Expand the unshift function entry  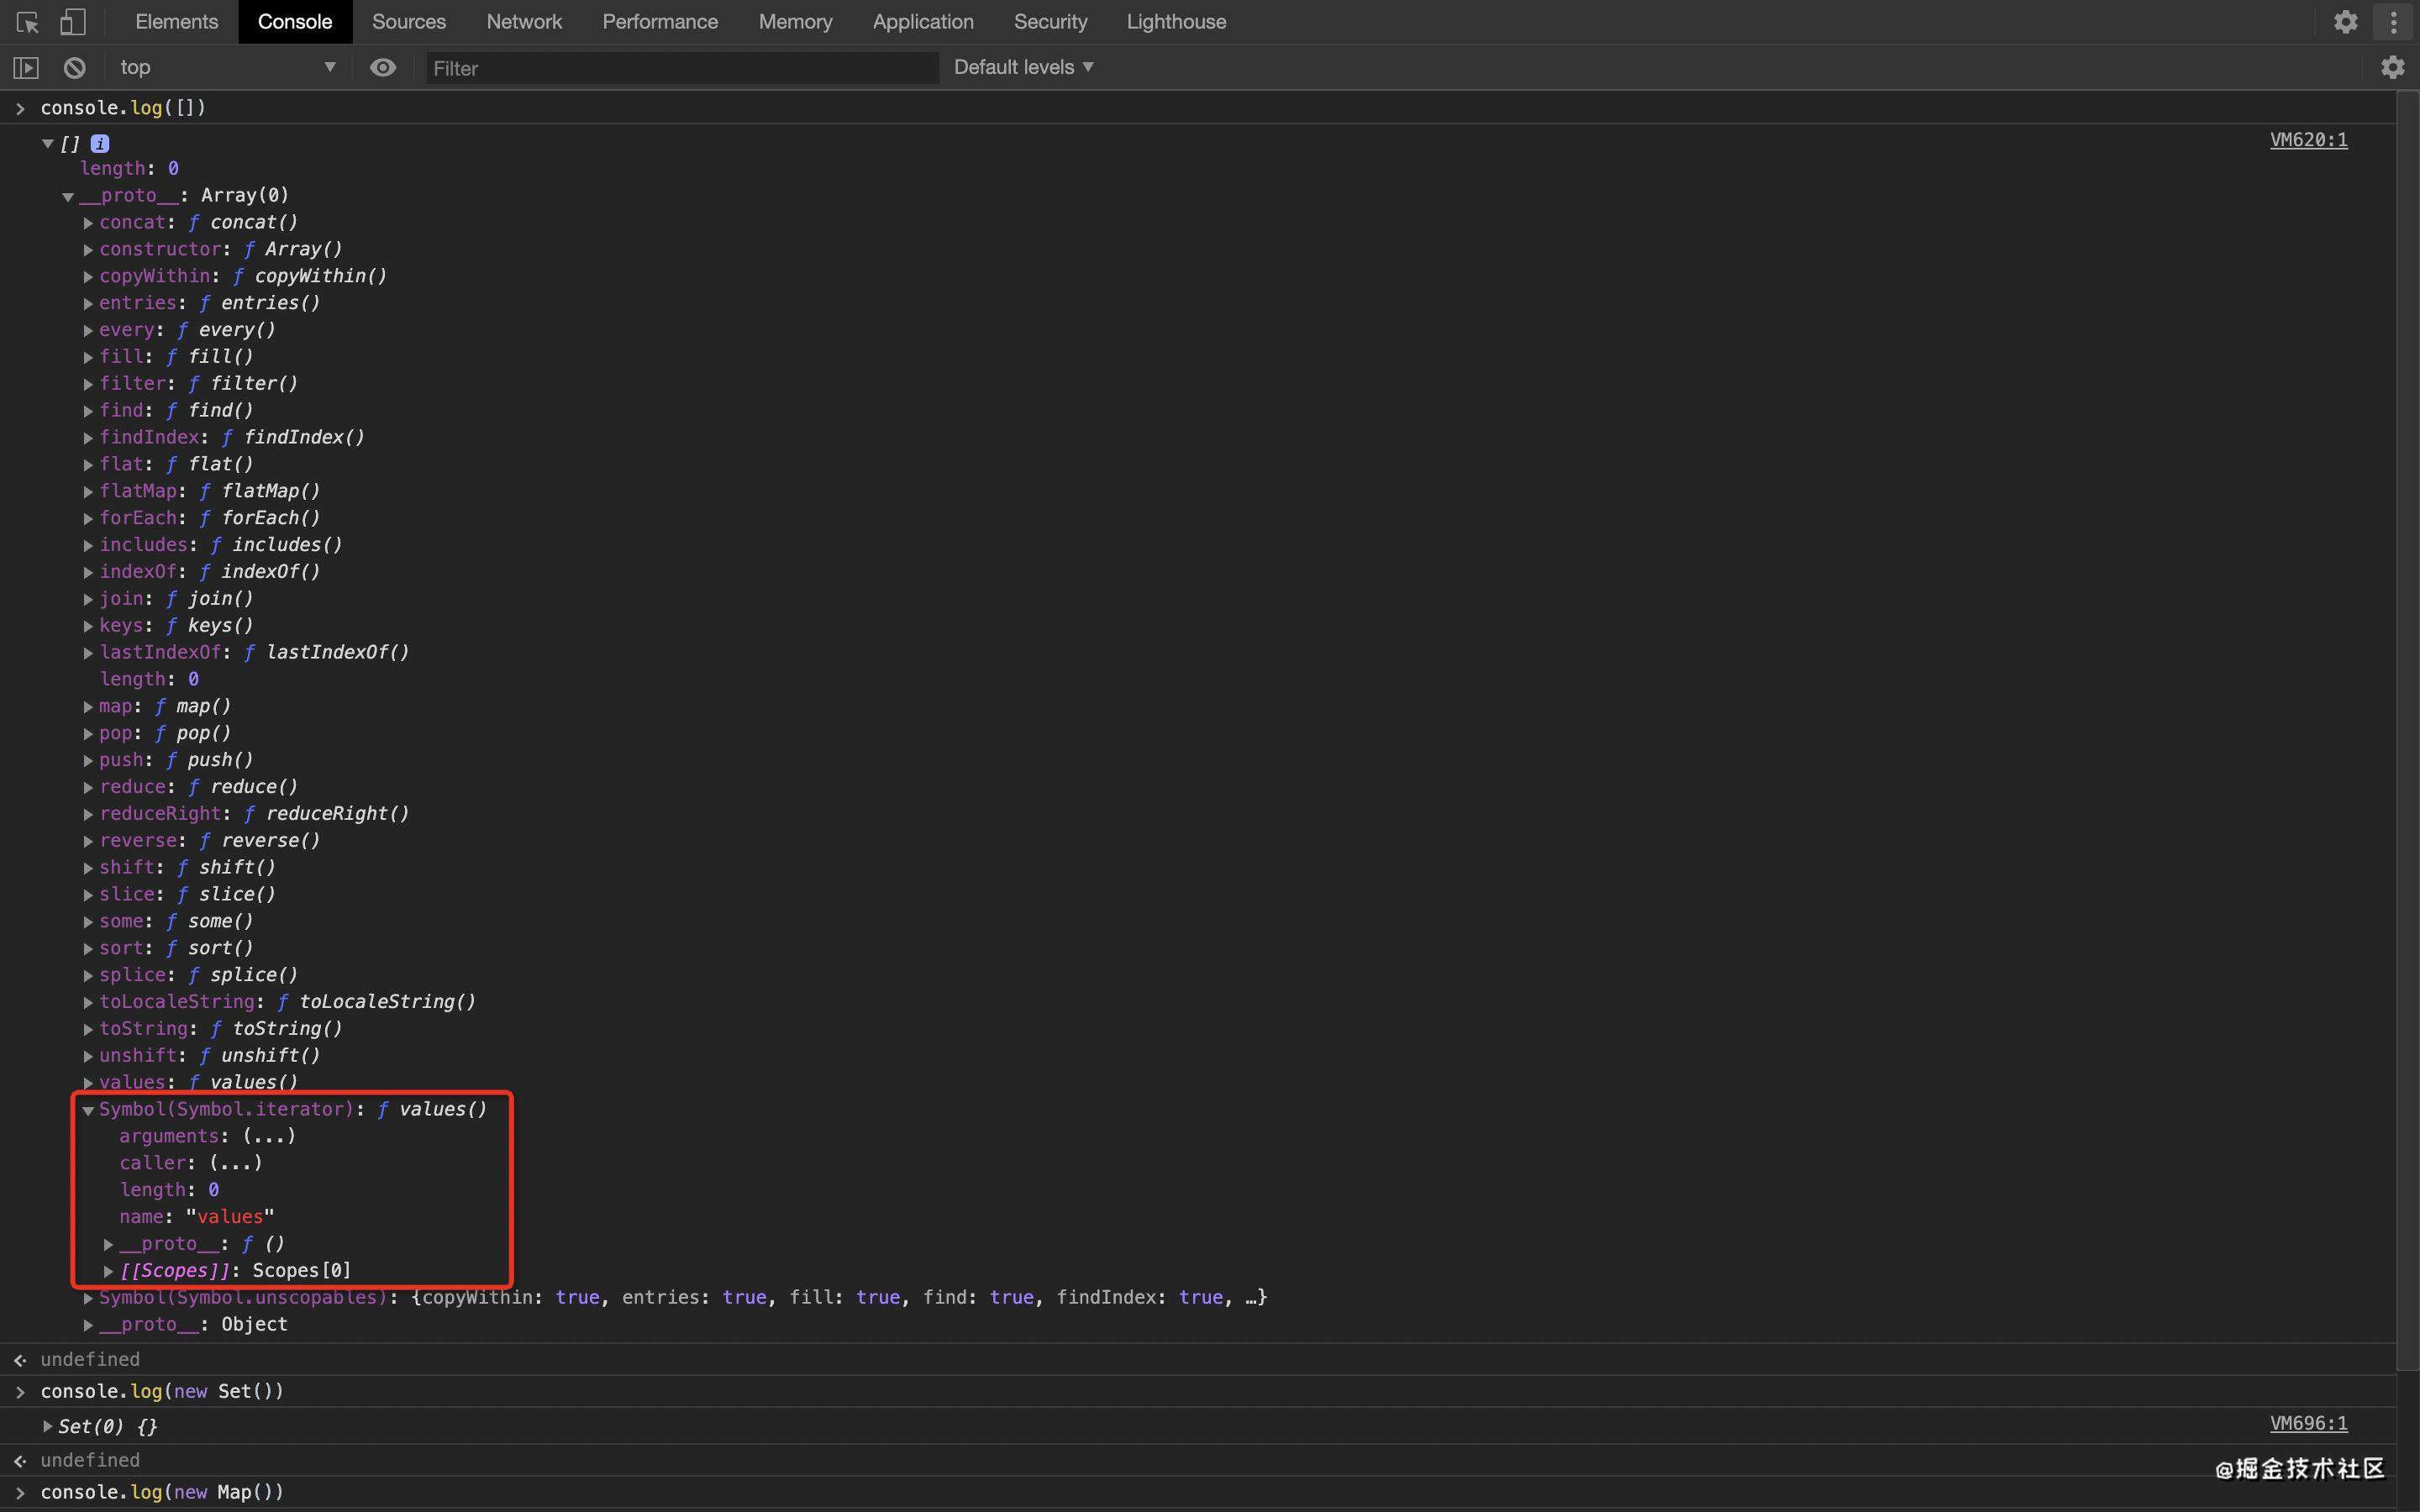88,1057
